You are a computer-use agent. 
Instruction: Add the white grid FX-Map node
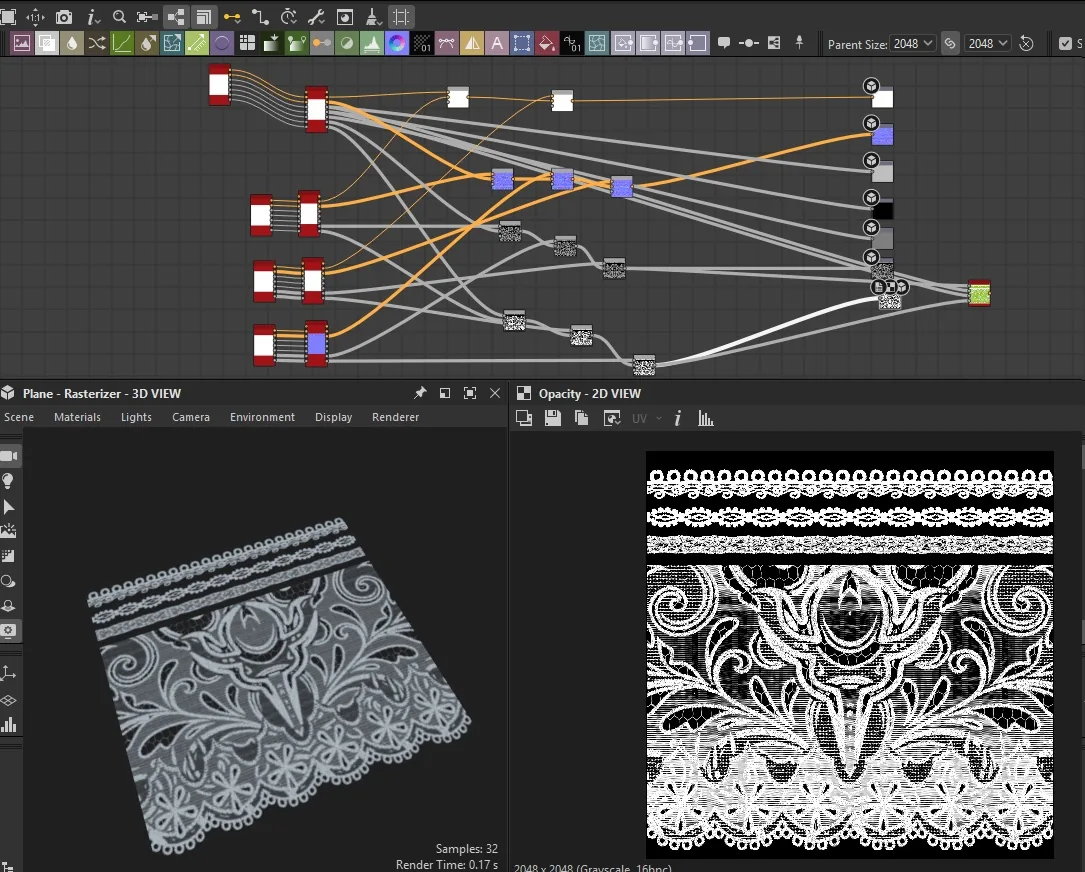(x=247, y=43)
